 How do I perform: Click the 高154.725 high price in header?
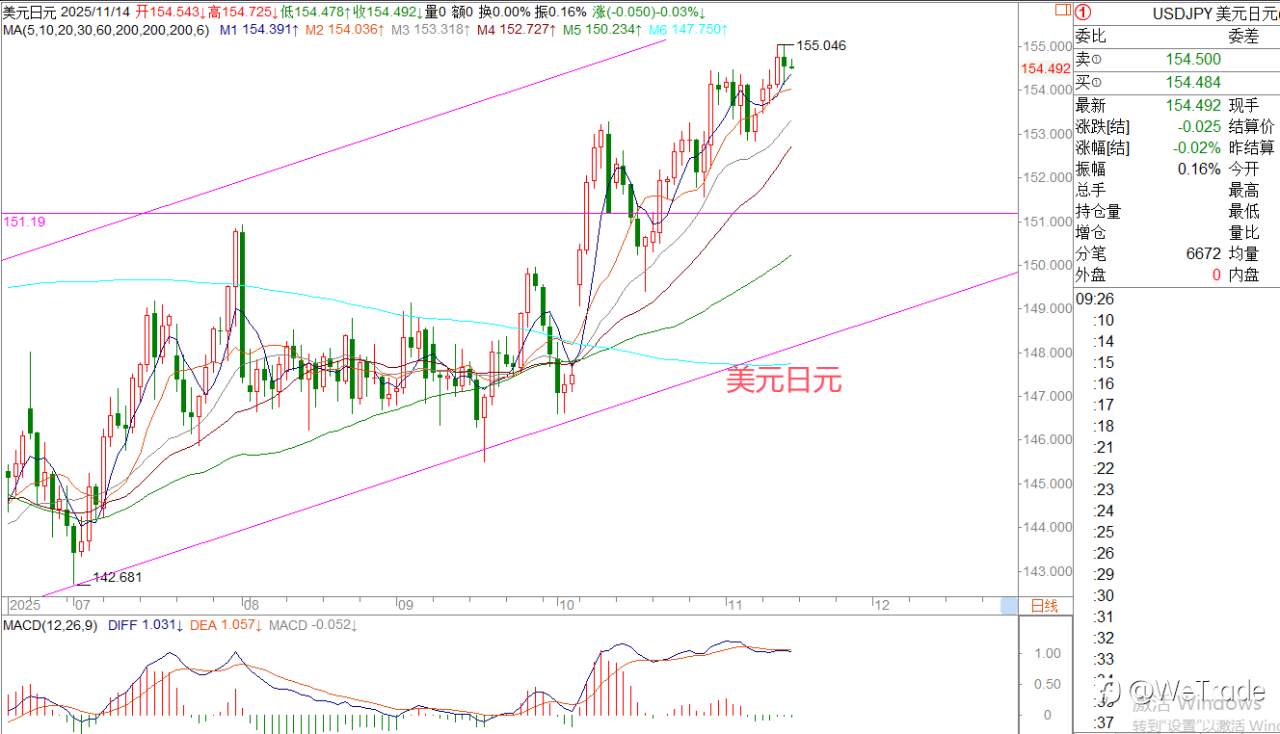pos(243,12)
